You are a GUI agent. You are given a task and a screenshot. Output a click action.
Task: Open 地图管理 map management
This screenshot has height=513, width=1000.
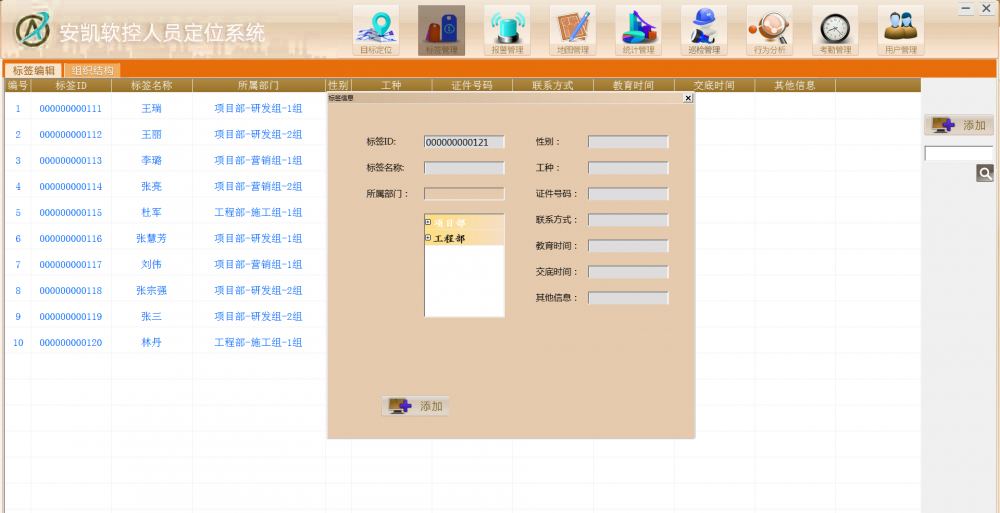[x=573, y=30]
